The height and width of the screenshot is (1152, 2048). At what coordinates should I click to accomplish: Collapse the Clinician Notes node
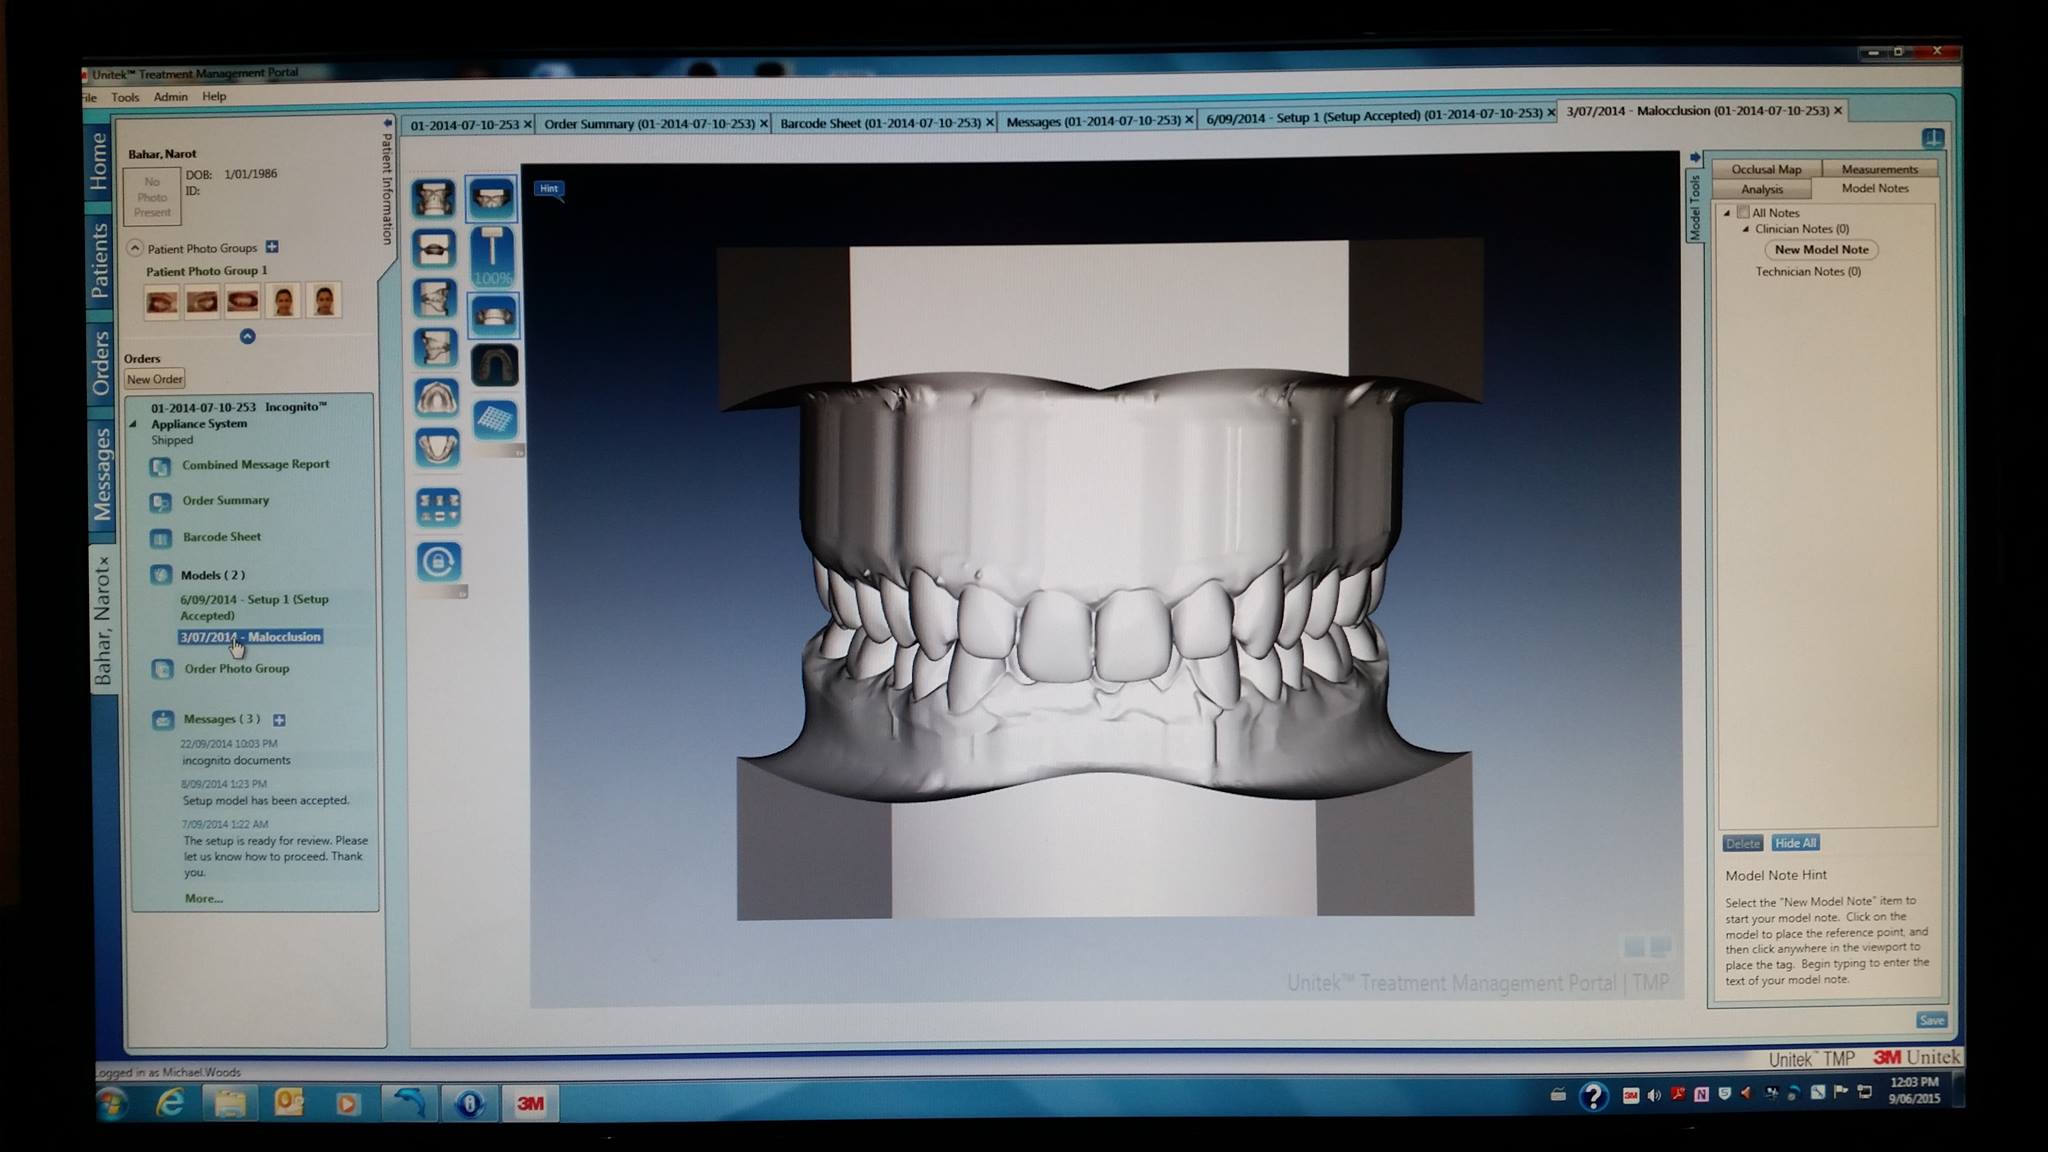coord(1746,229)
